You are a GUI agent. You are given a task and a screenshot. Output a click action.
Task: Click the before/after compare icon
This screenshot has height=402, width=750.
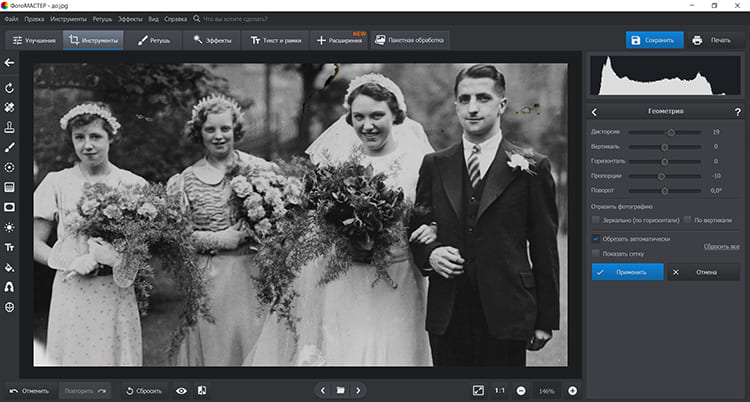(x=202, y=390)
